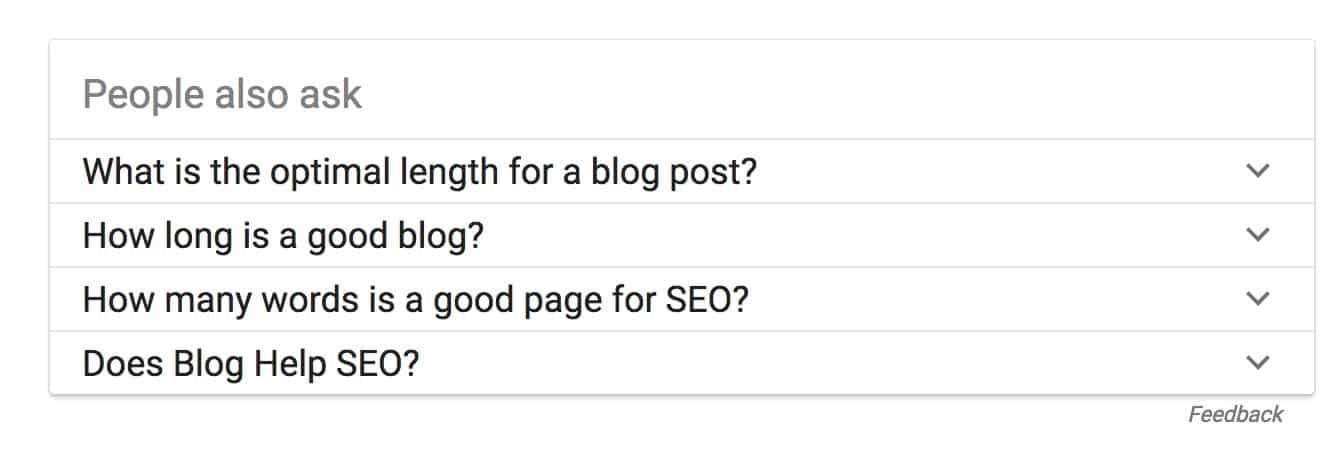1342x458 pixels.
Task: Expand 'What is the optimal length for a blog post?'
Action: [680, 171]
